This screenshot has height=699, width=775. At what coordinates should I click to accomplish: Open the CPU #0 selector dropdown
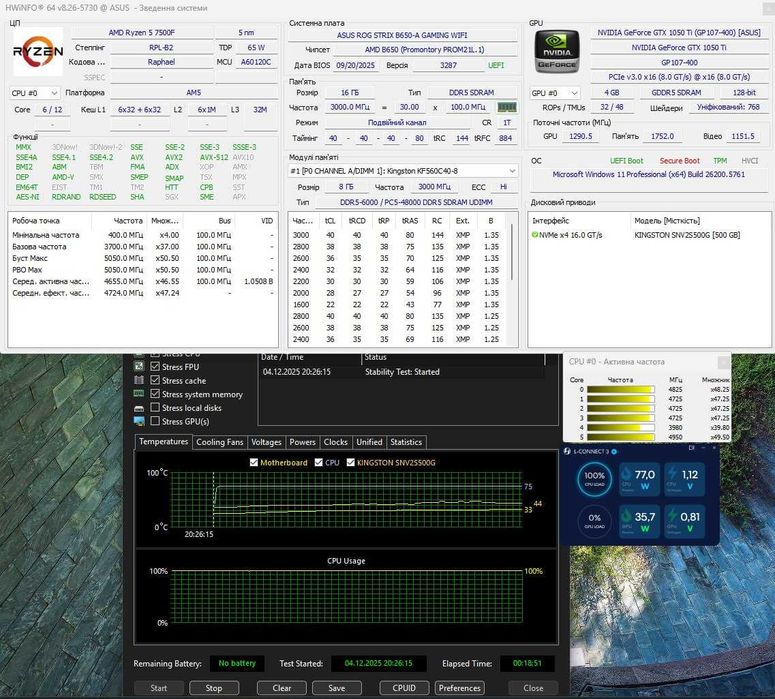pyautogui.click(x=34, y=93)
